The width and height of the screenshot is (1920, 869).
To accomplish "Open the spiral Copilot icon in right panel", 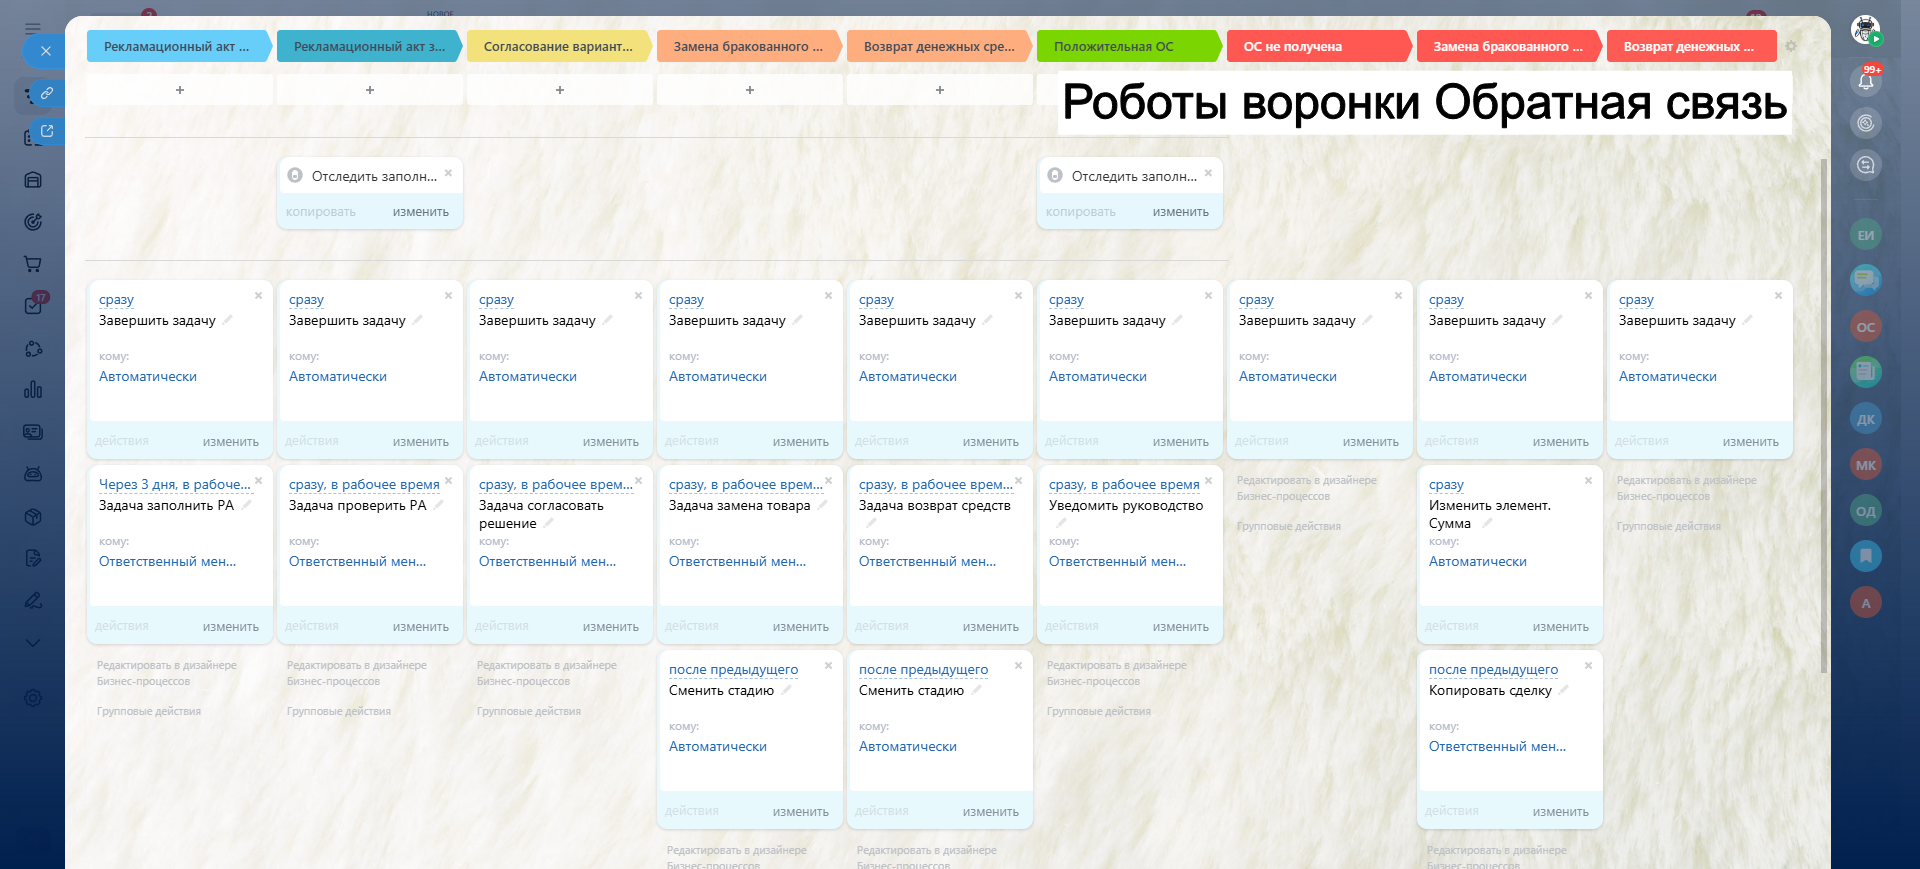I will click(x=1866, y=123).
